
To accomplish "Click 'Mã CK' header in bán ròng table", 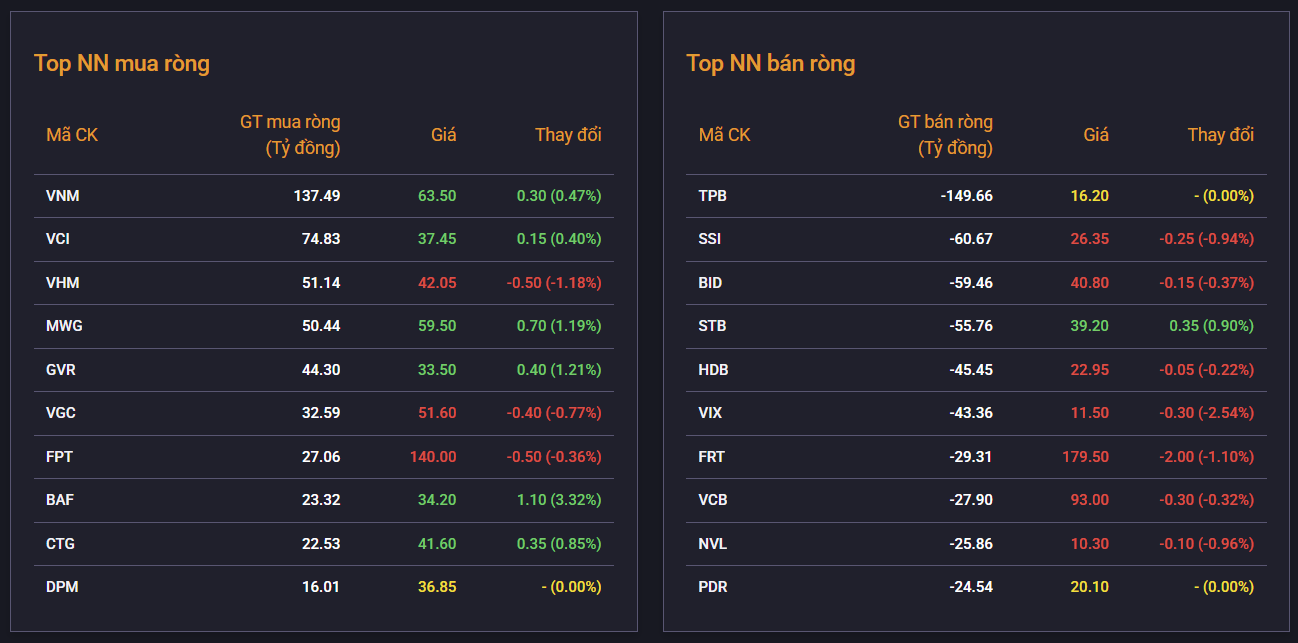I will coord(724,135).
